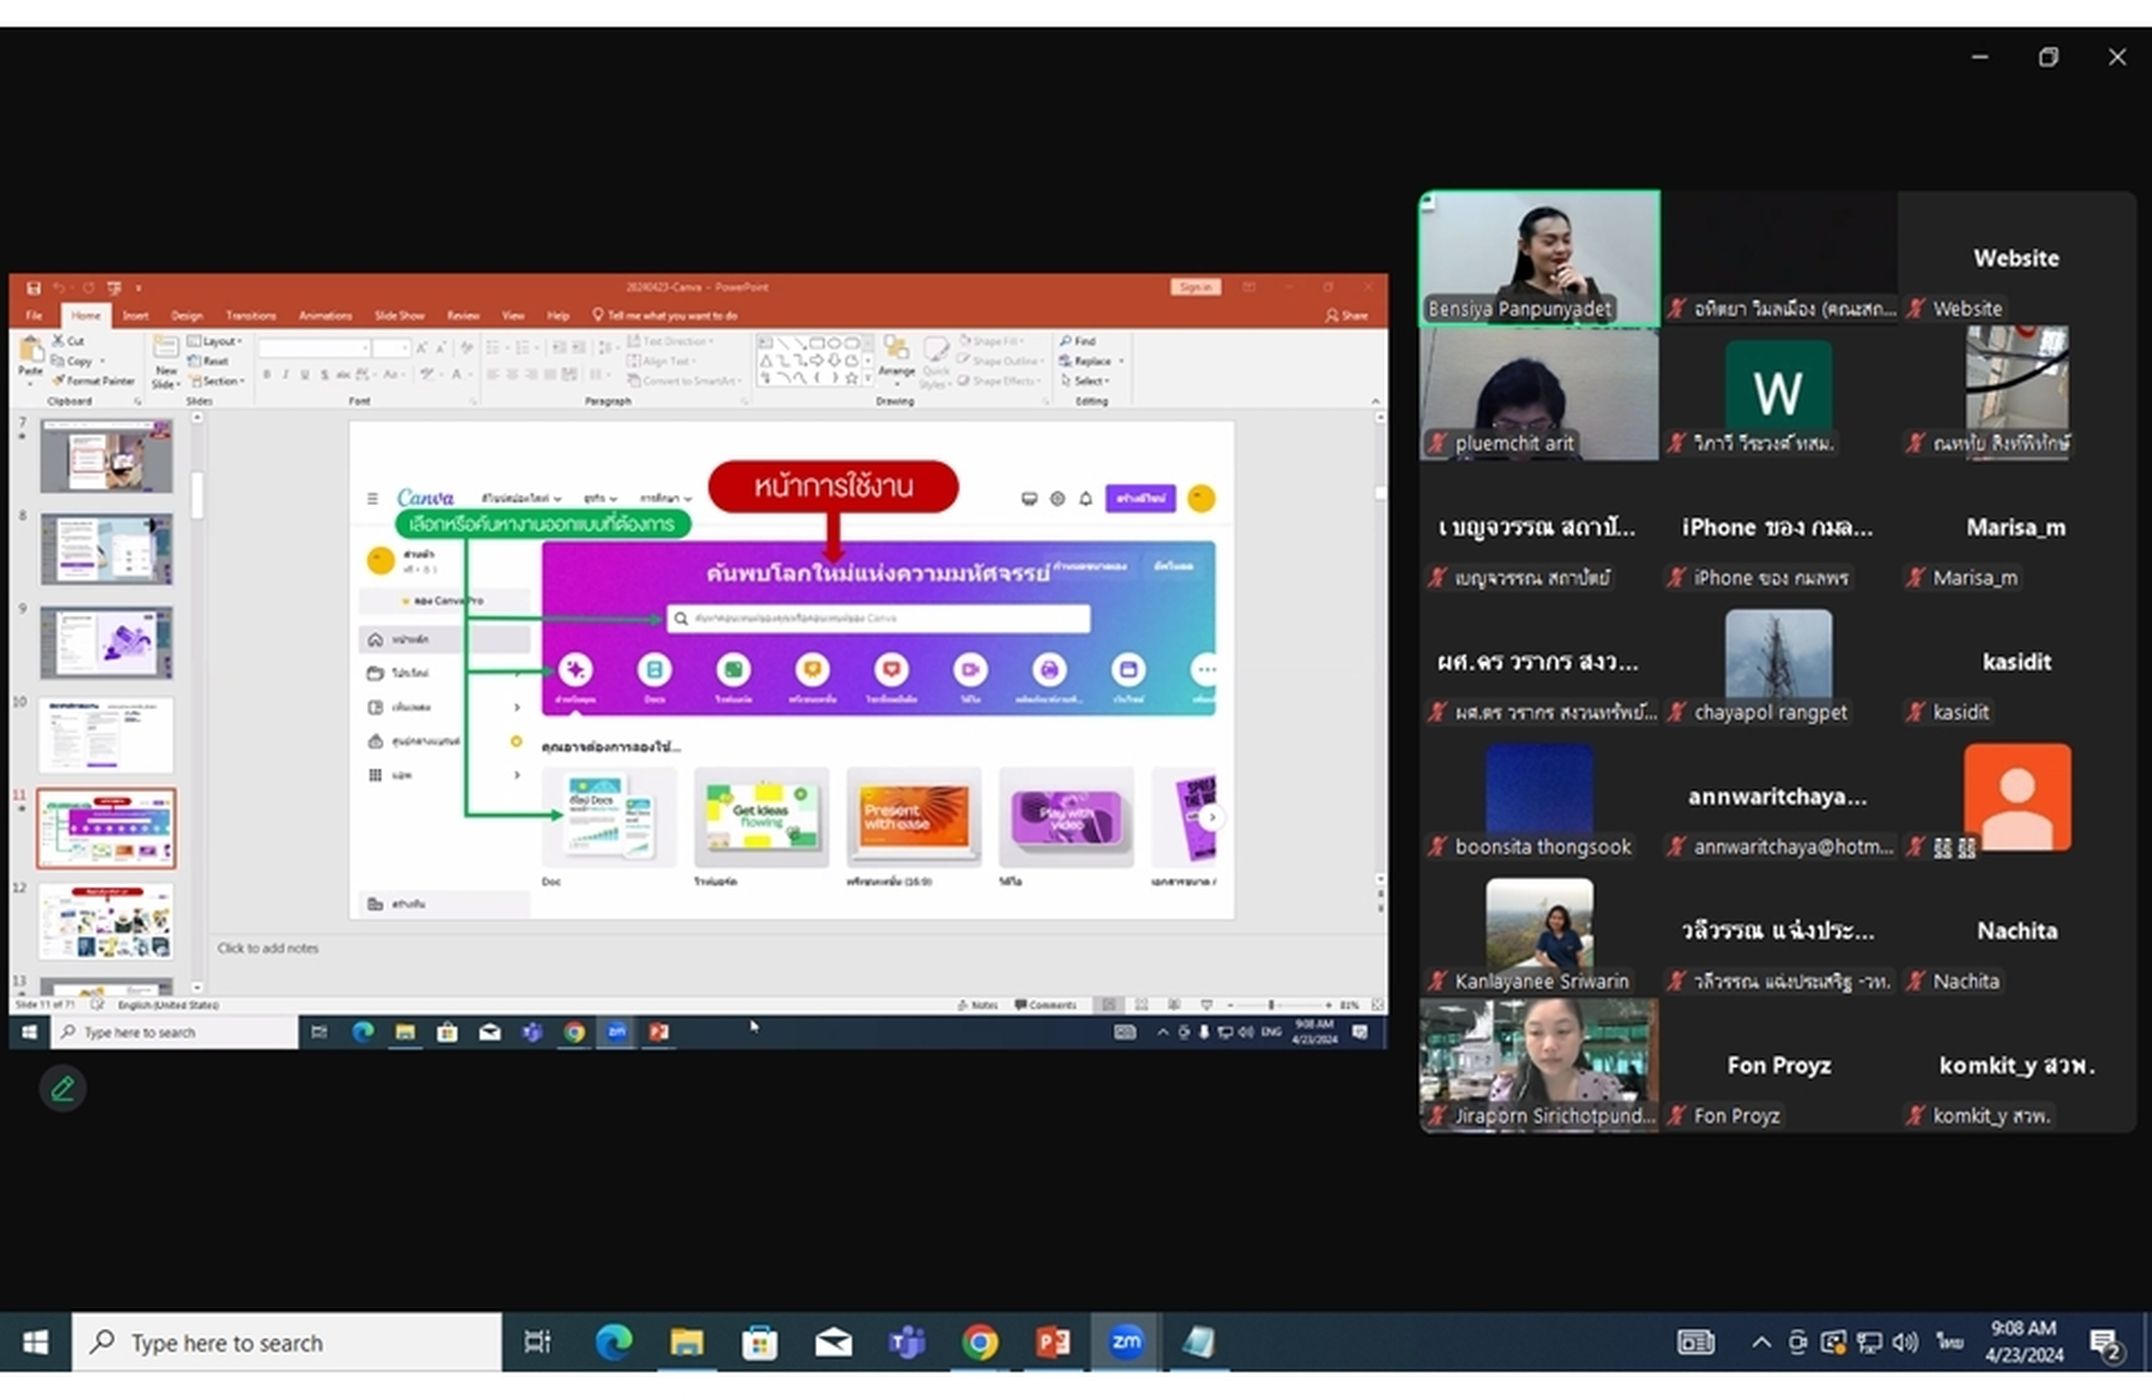This screenshot has width=2152, height=1399.
Task: Click Convert to SmartArt in Paragraph group
Action: [x=684, y=381]
